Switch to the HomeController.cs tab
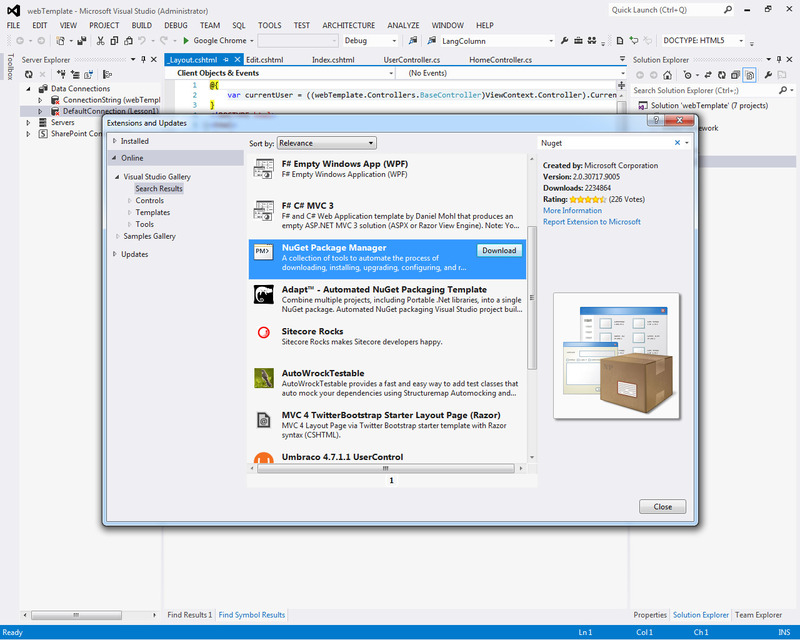The image size is (800, 640). (x=501, y=60)
